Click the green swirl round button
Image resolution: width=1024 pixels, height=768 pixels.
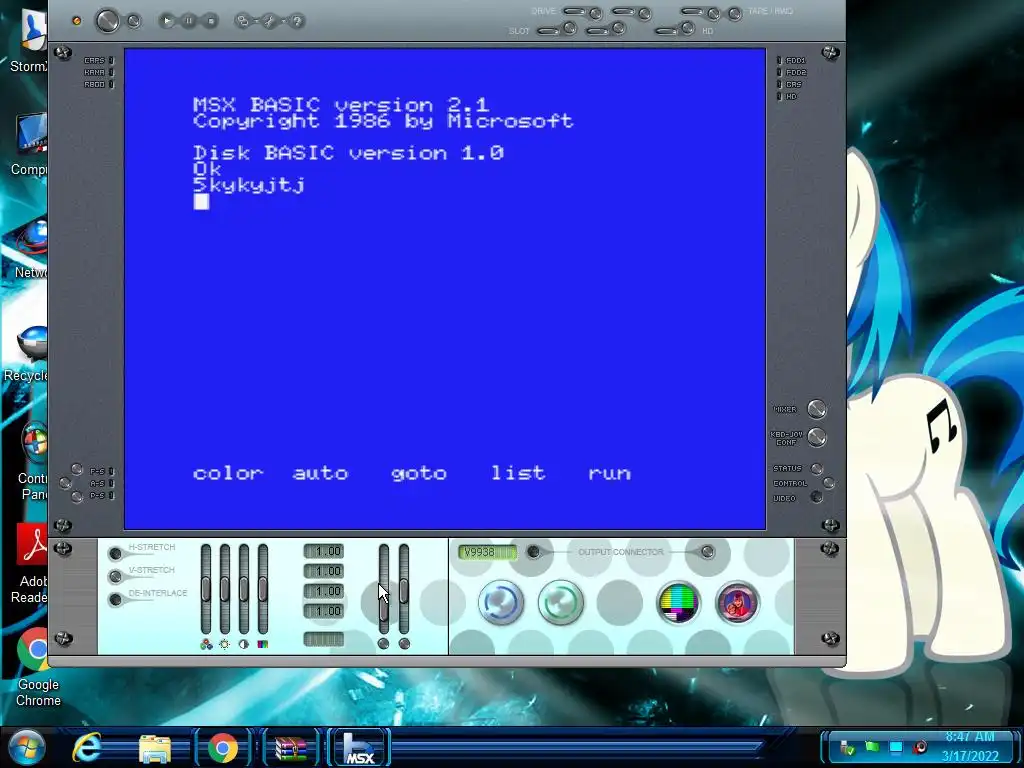(x=560, y=602)
